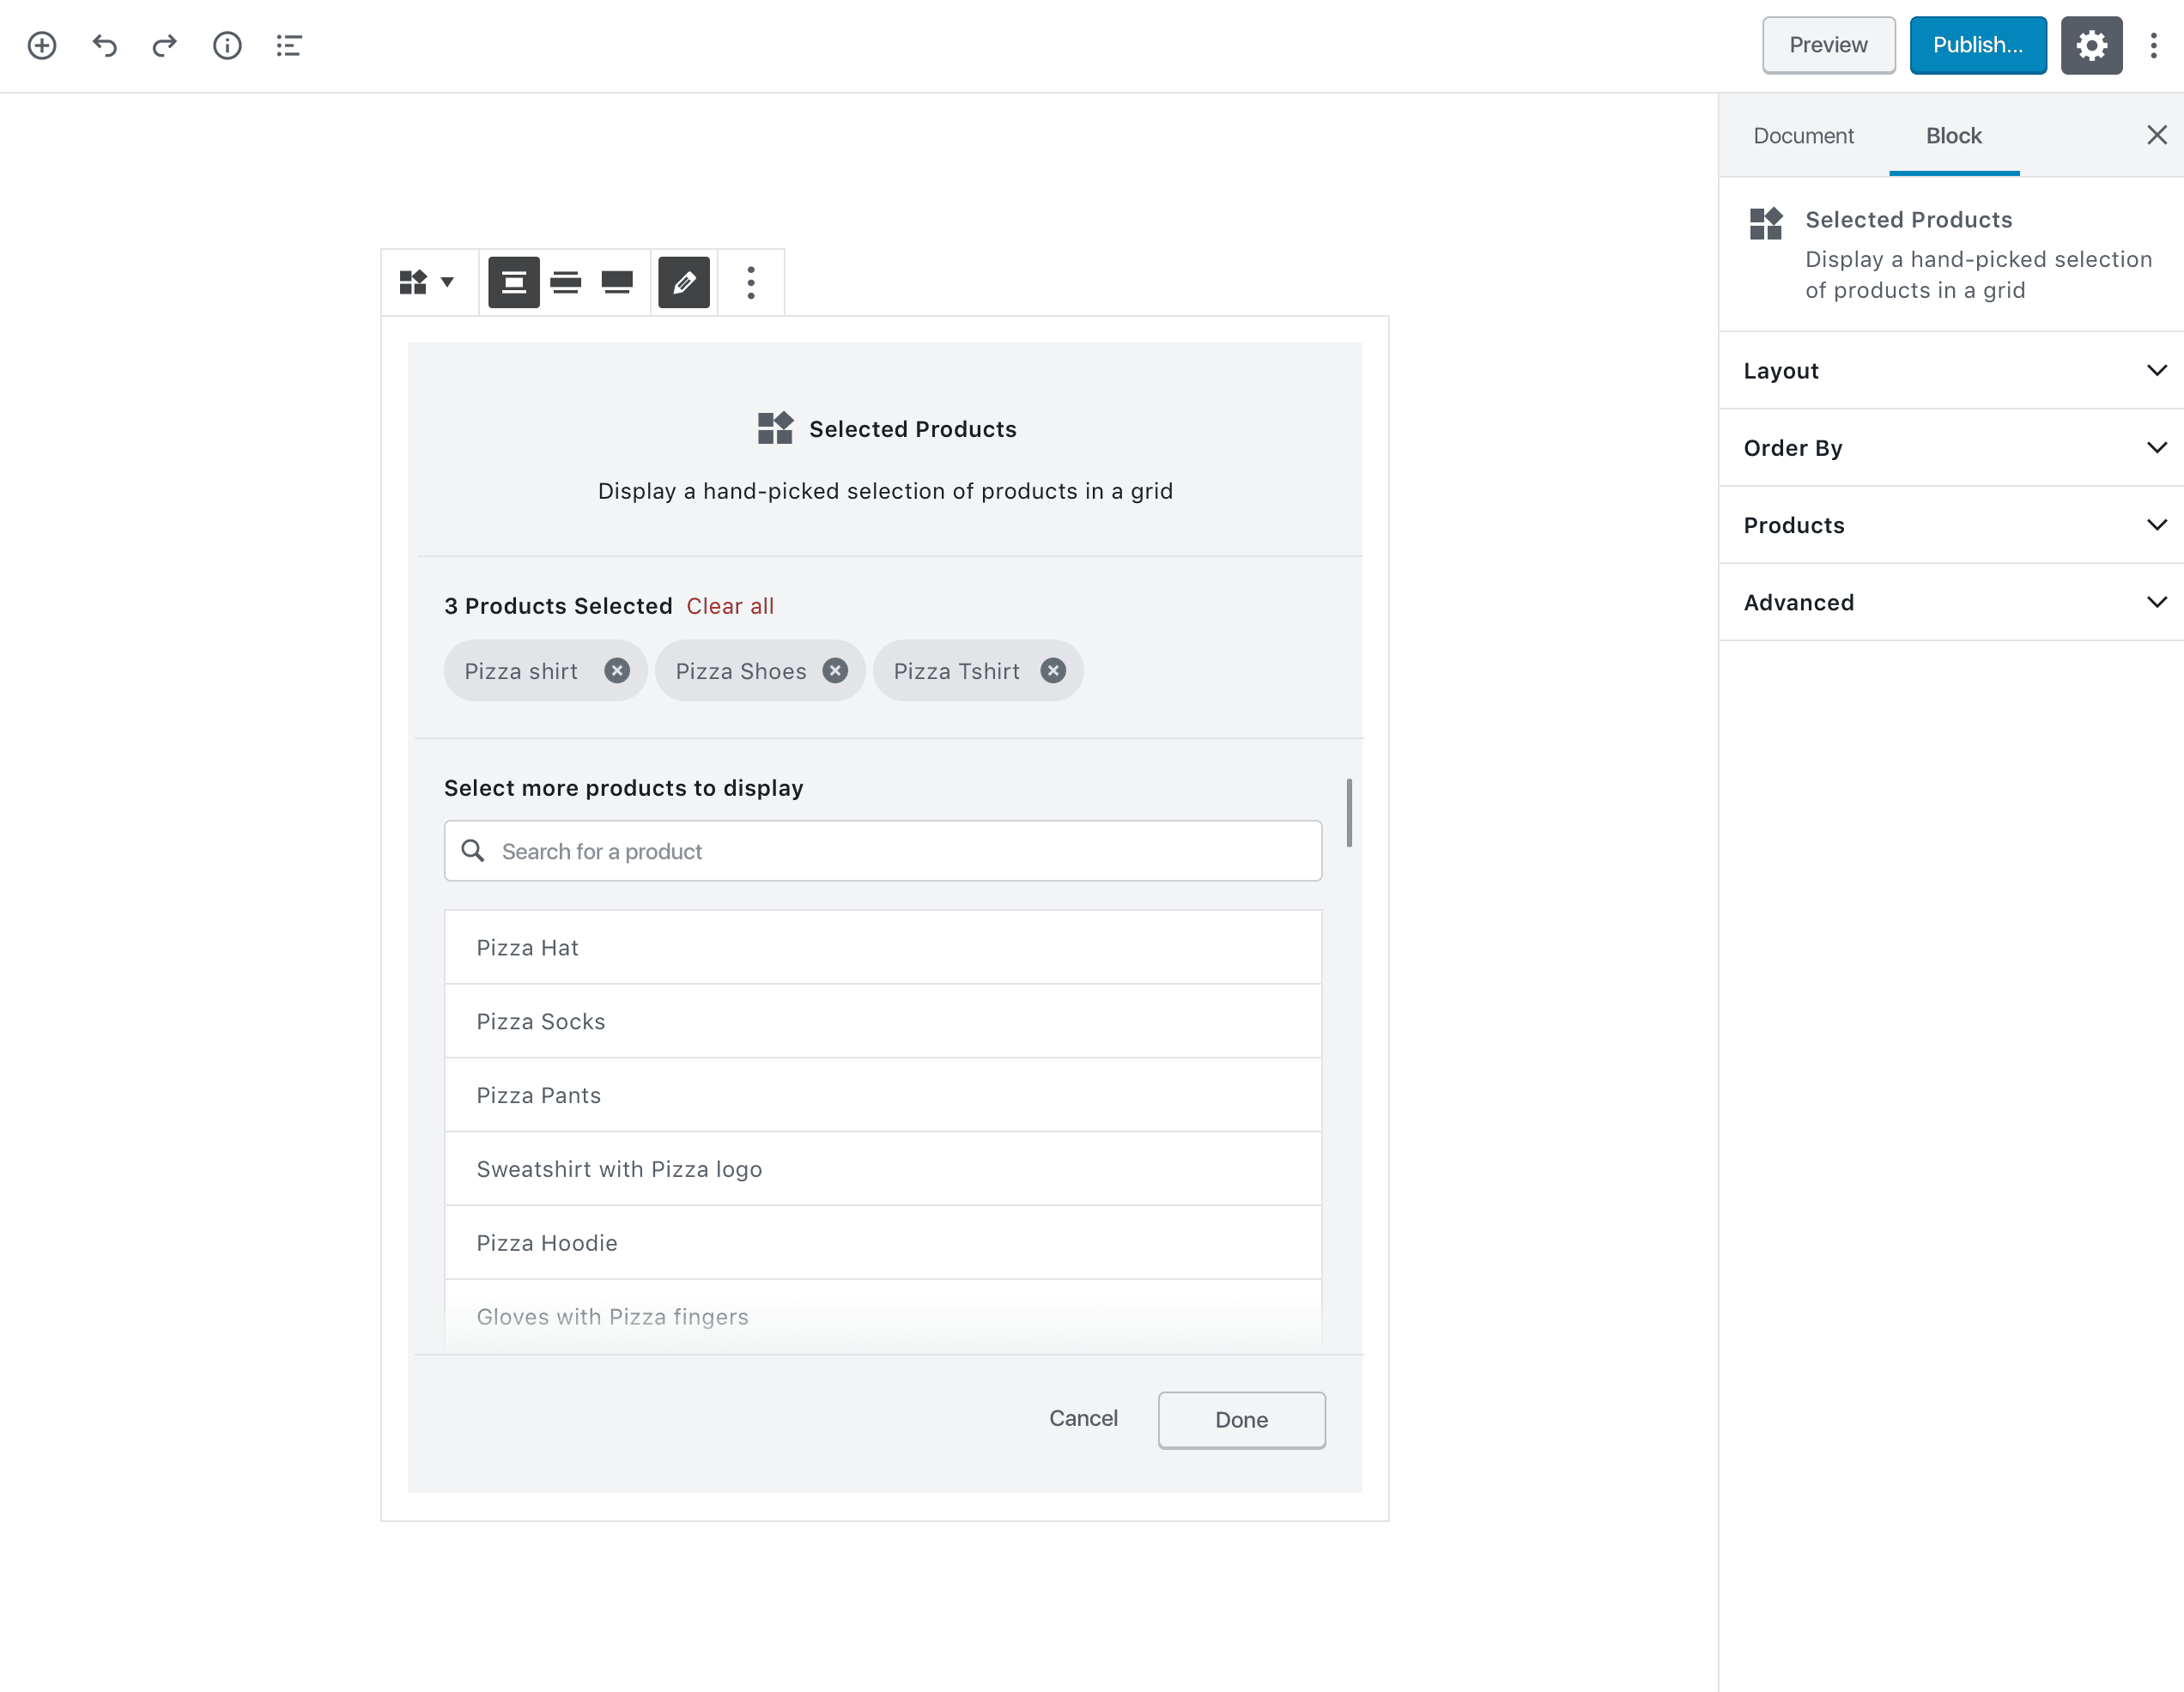
Task: Click the Add block plus icon
Action: point(42,45)
